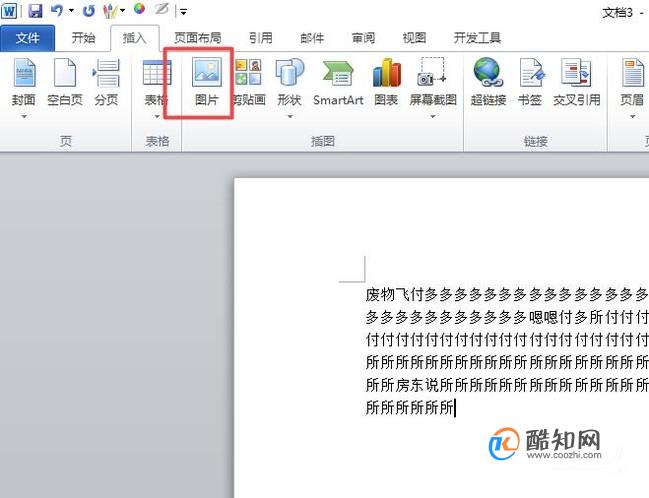The width and height of the screenshot is (649, 498).
Task: Take a screenshot with 屏幕截图
Action: click(x=433, y=82)
